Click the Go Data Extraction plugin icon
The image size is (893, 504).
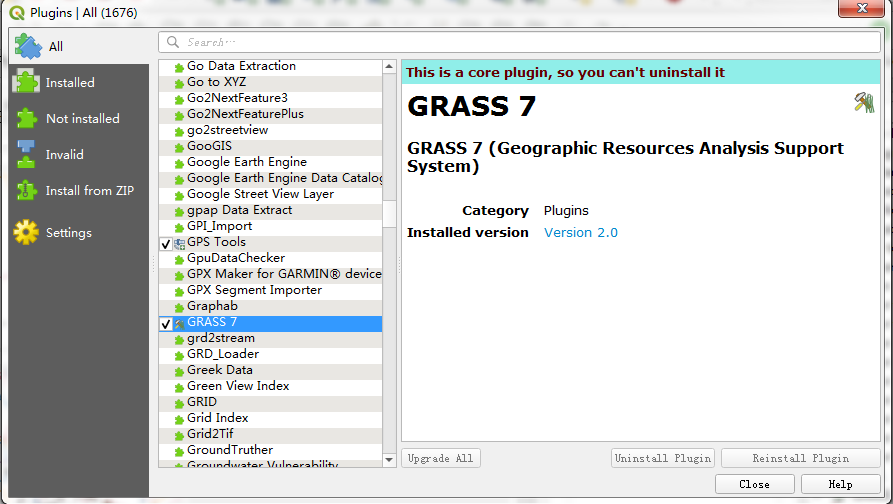pos(179,68)
